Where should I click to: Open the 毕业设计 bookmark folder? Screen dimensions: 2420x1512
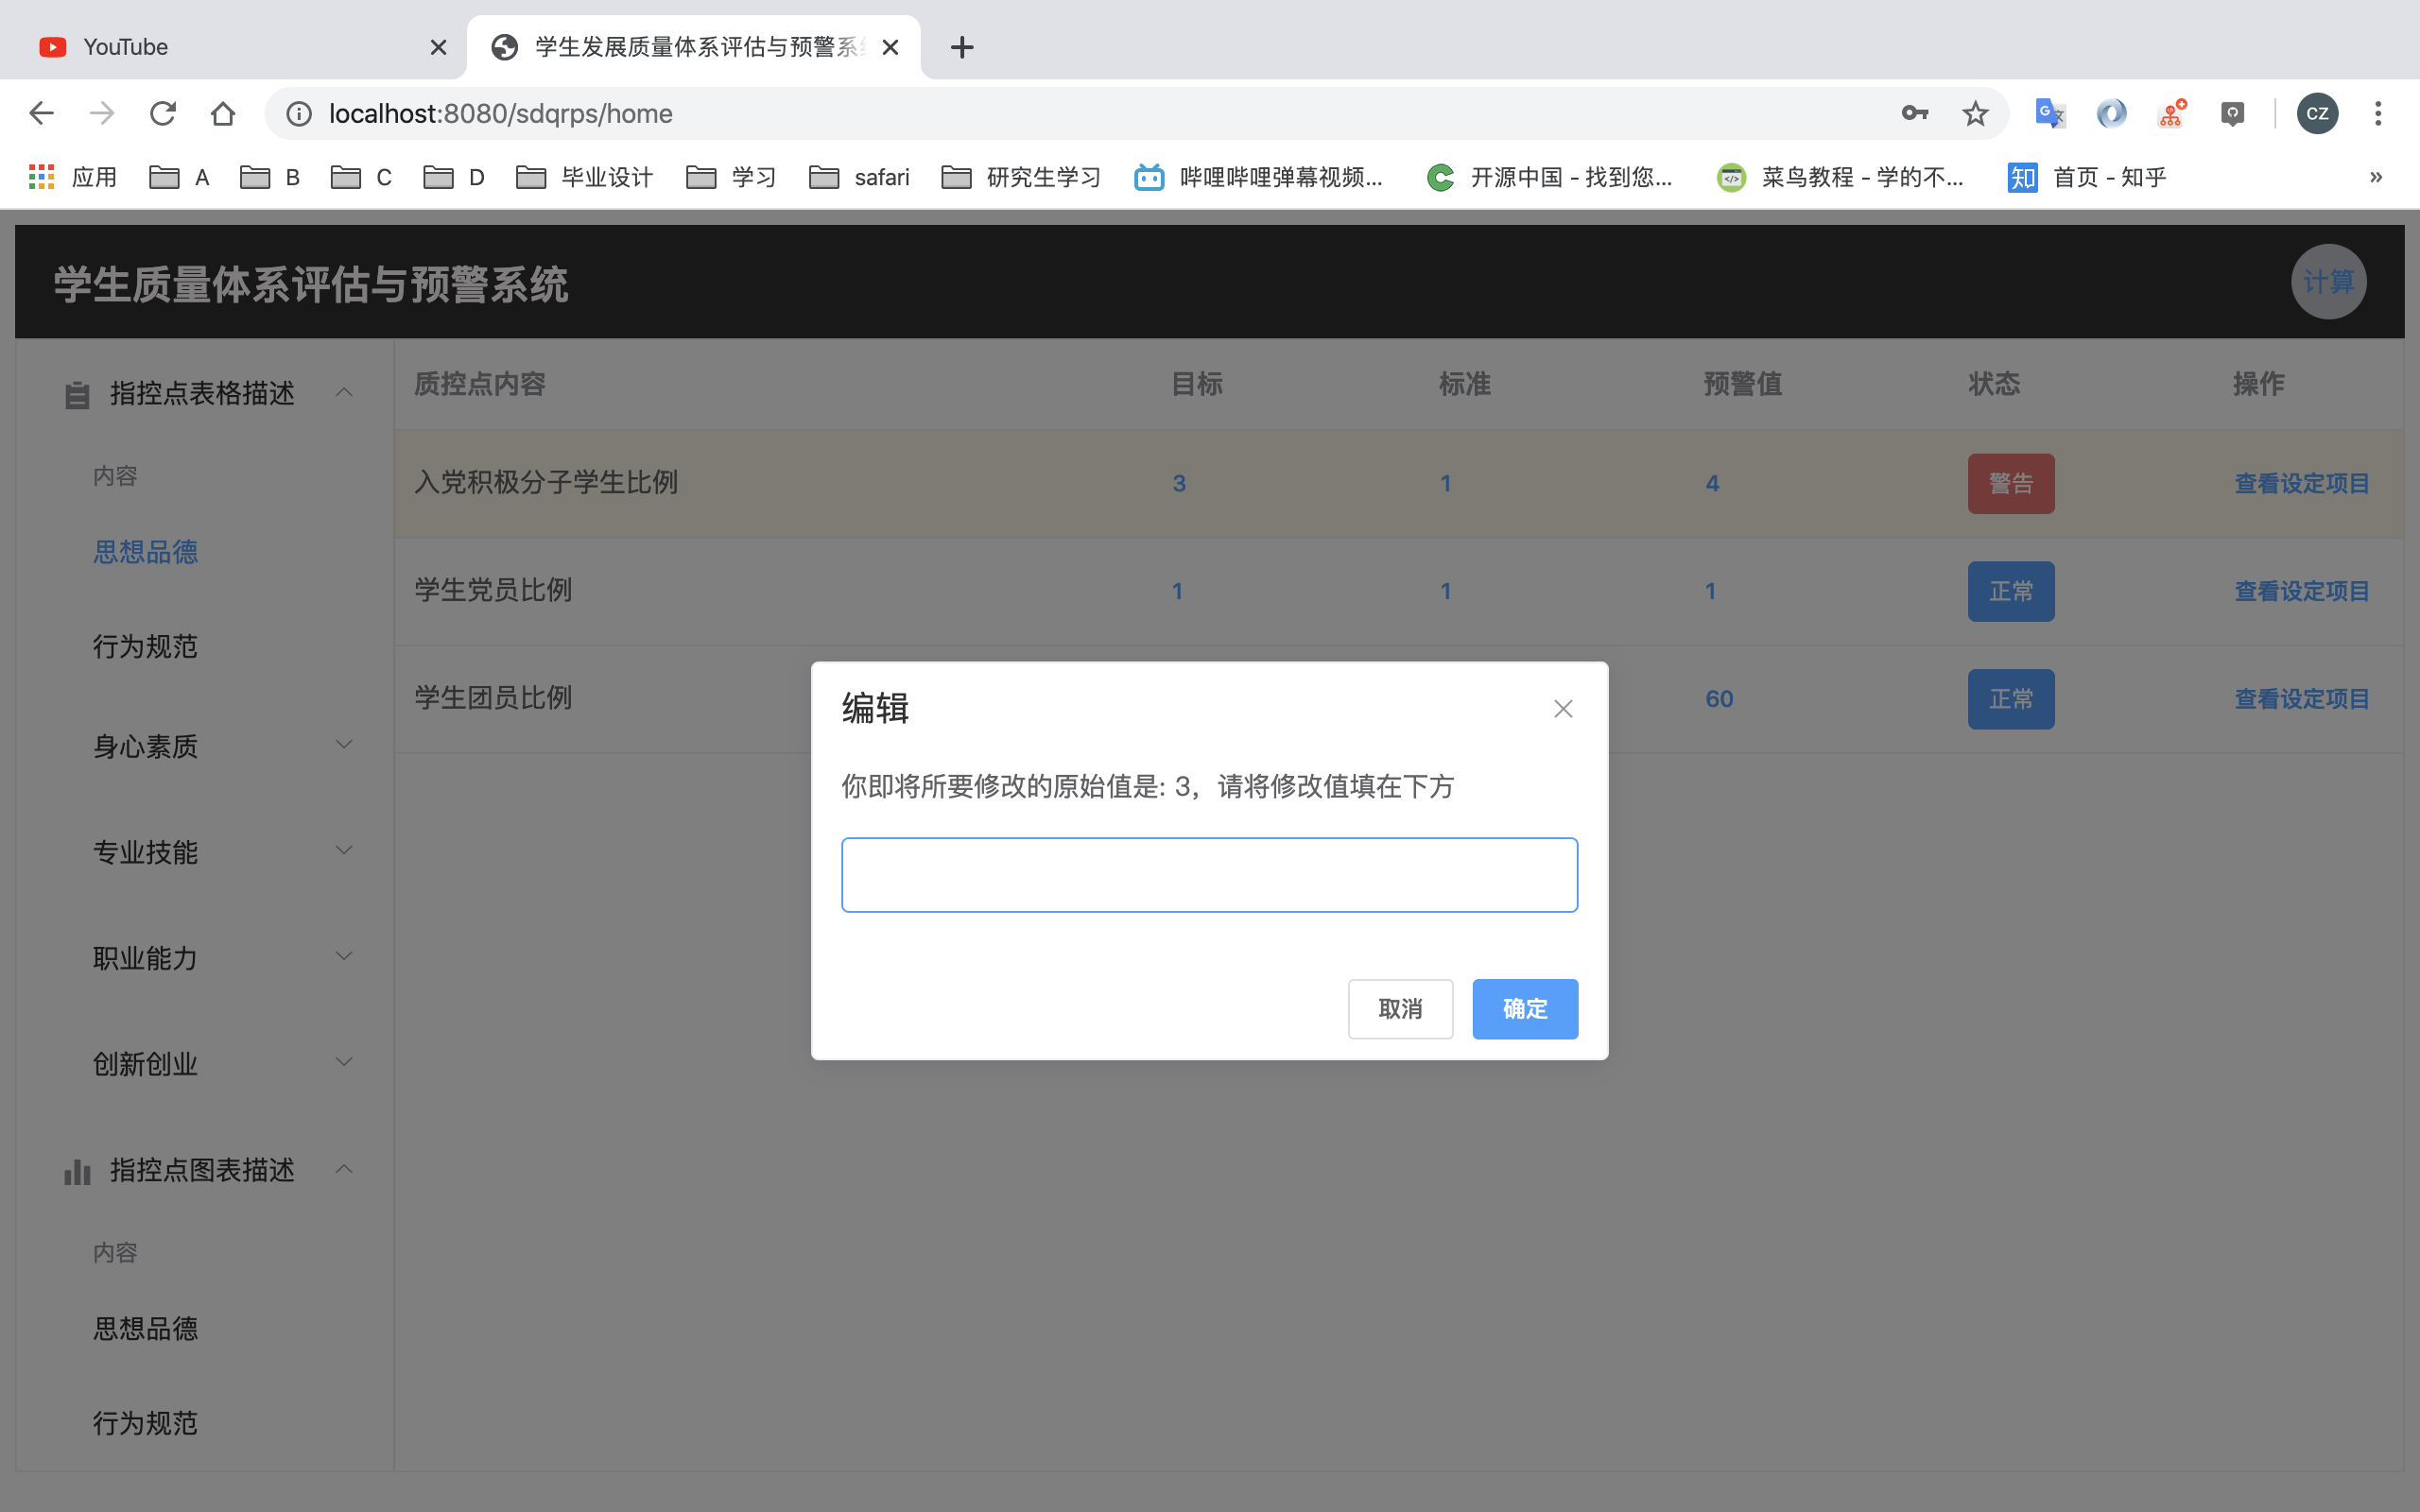(585, 177)
